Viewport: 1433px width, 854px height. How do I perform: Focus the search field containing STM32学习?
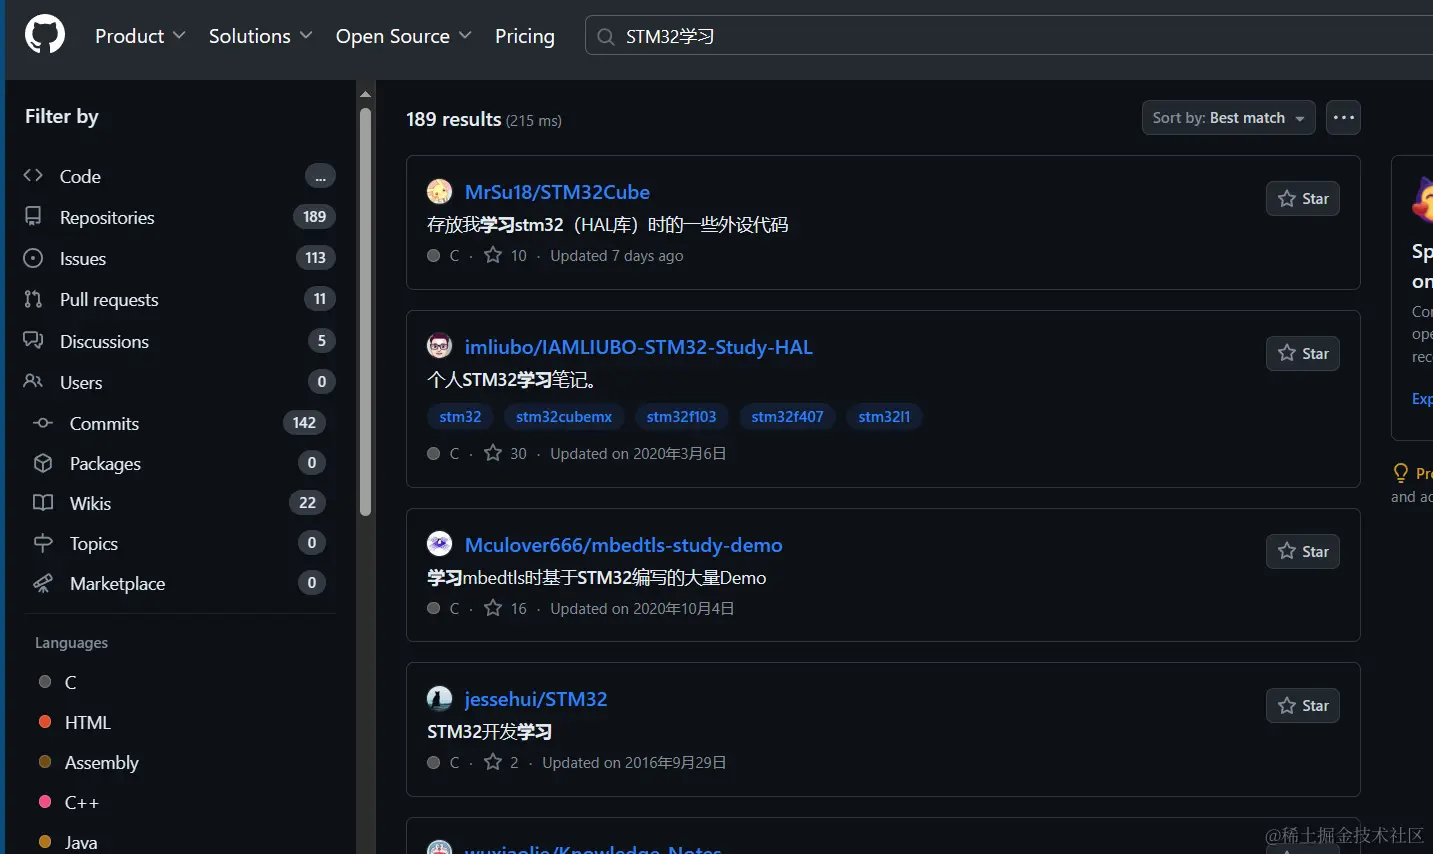(1009, 36)
